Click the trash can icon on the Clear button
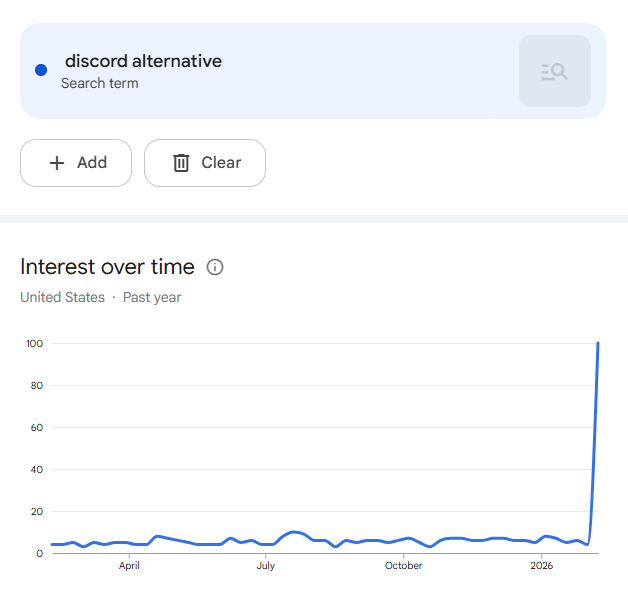Viewport: 628px width, 590px height. (x=181, y=163)
